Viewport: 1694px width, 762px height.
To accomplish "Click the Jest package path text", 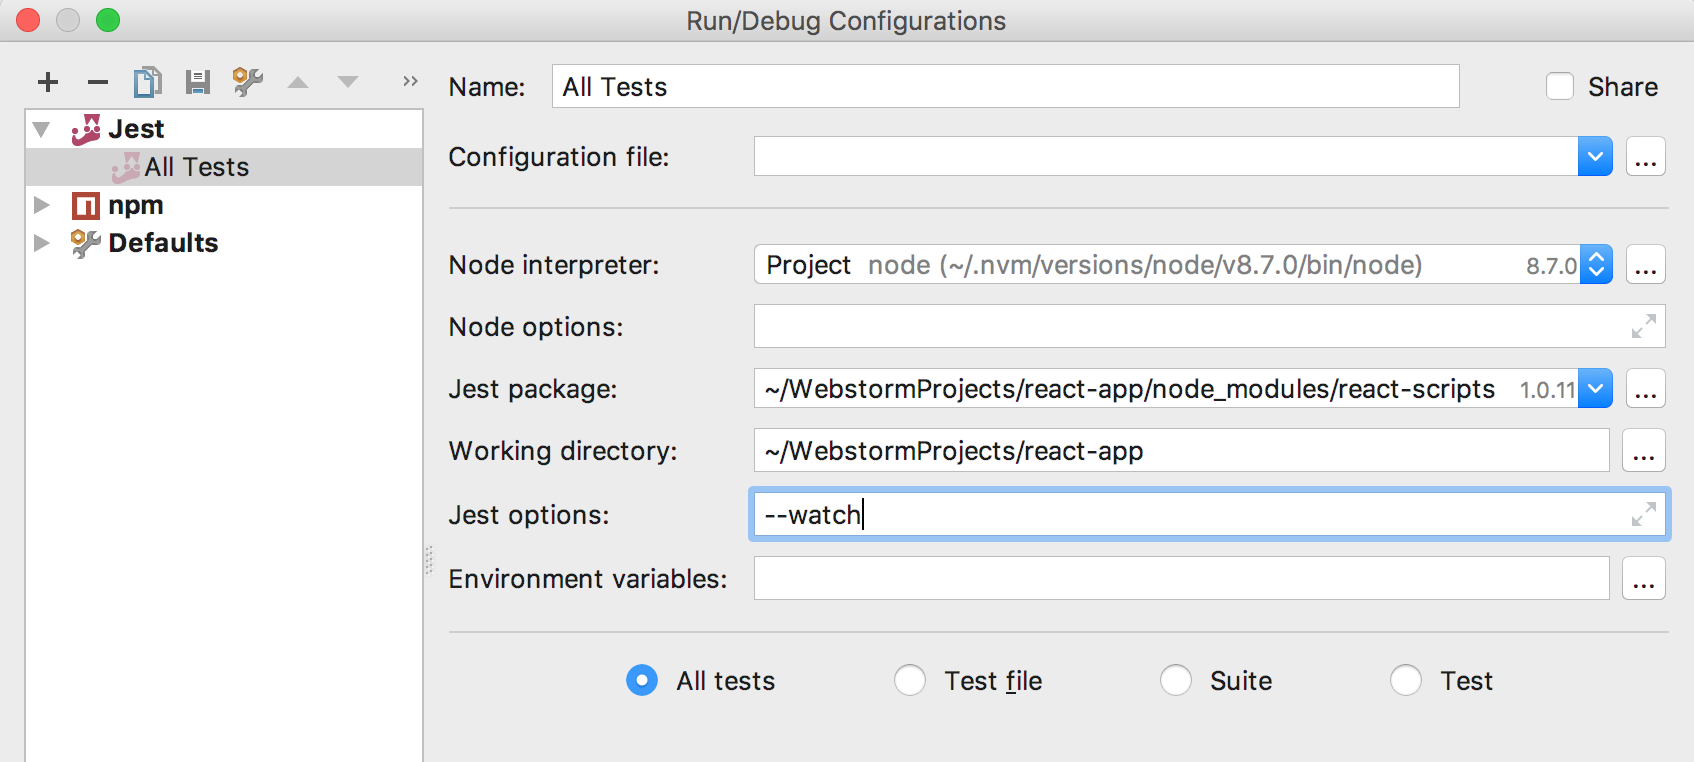I will 1130,389.
